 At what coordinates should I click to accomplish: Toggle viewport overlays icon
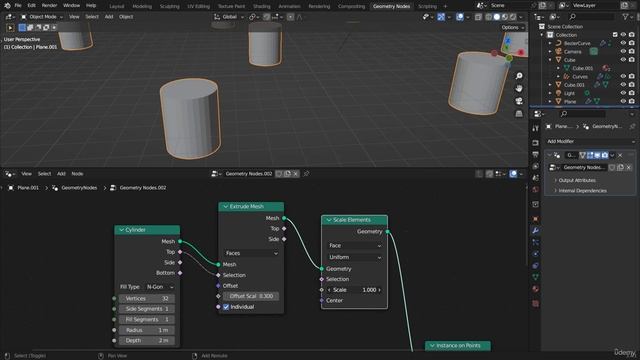point(460,17)
